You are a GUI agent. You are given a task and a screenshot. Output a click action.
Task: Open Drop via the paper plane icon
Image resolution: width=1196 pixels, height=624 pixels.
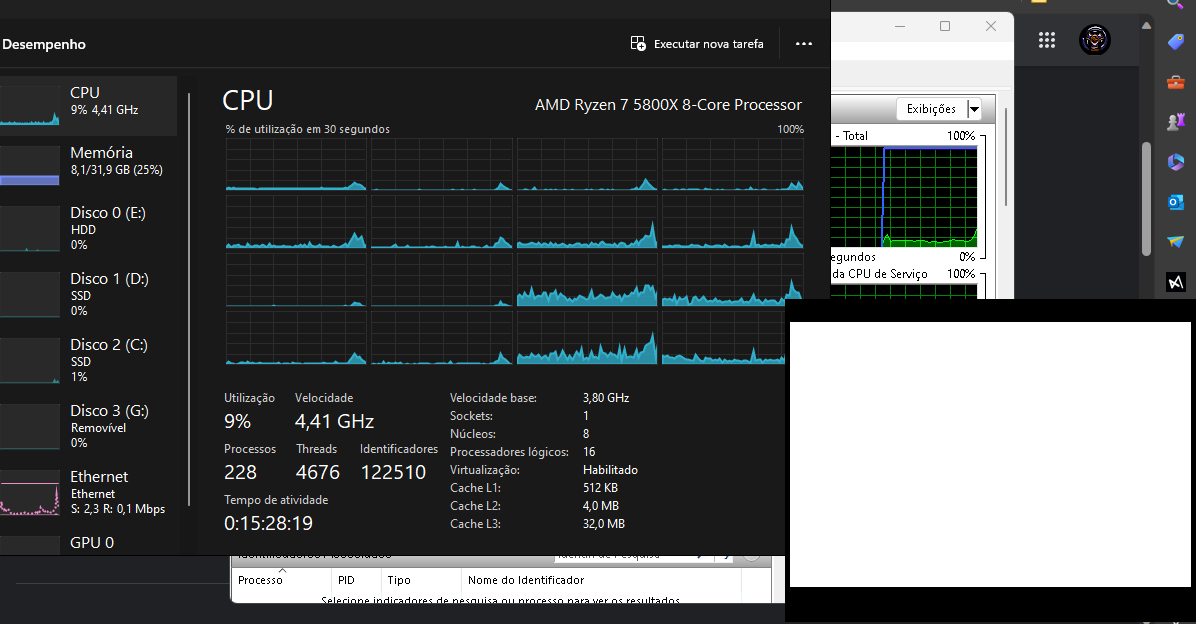pyautogui.click(x=1176, y=241)
